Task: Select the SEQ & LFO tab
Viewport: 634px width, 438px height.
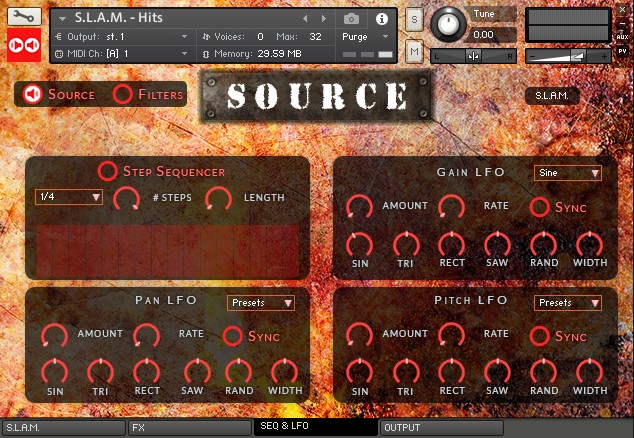Action: [x=316, y=427]
